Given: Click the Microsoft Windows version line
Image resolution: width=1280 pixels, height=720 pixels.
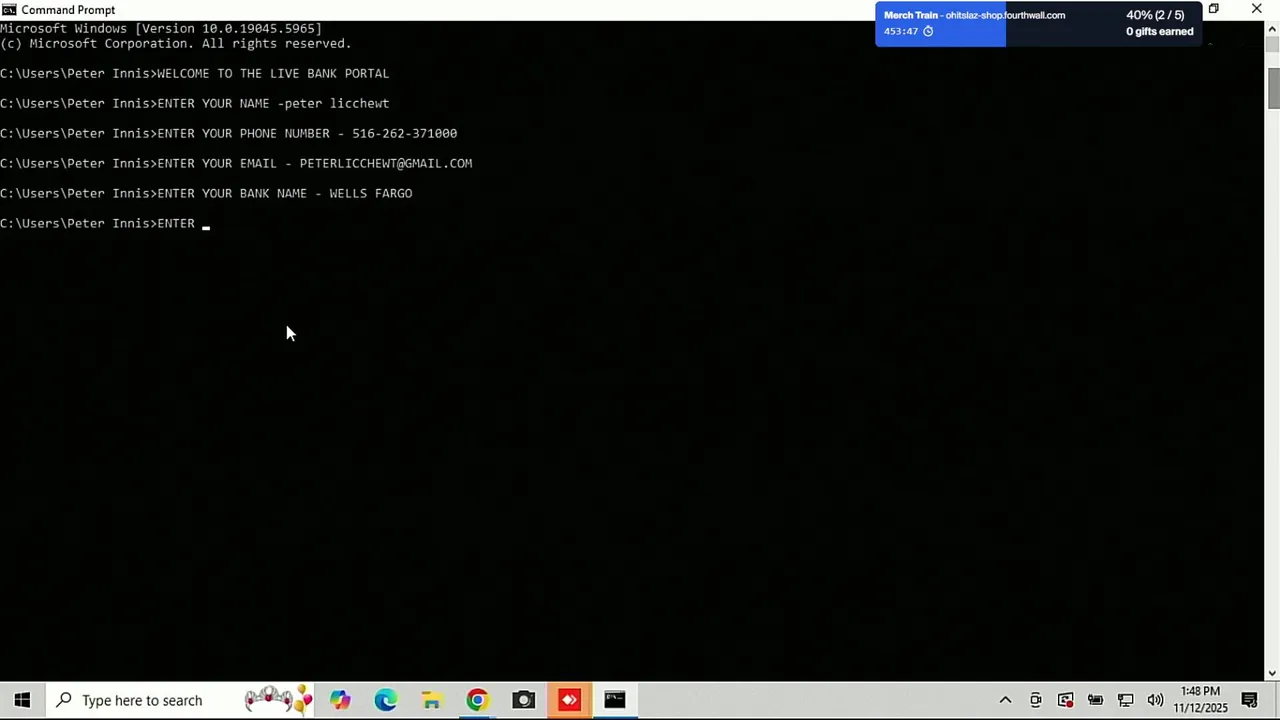Looking at the screenshot, I should [161, 29].
